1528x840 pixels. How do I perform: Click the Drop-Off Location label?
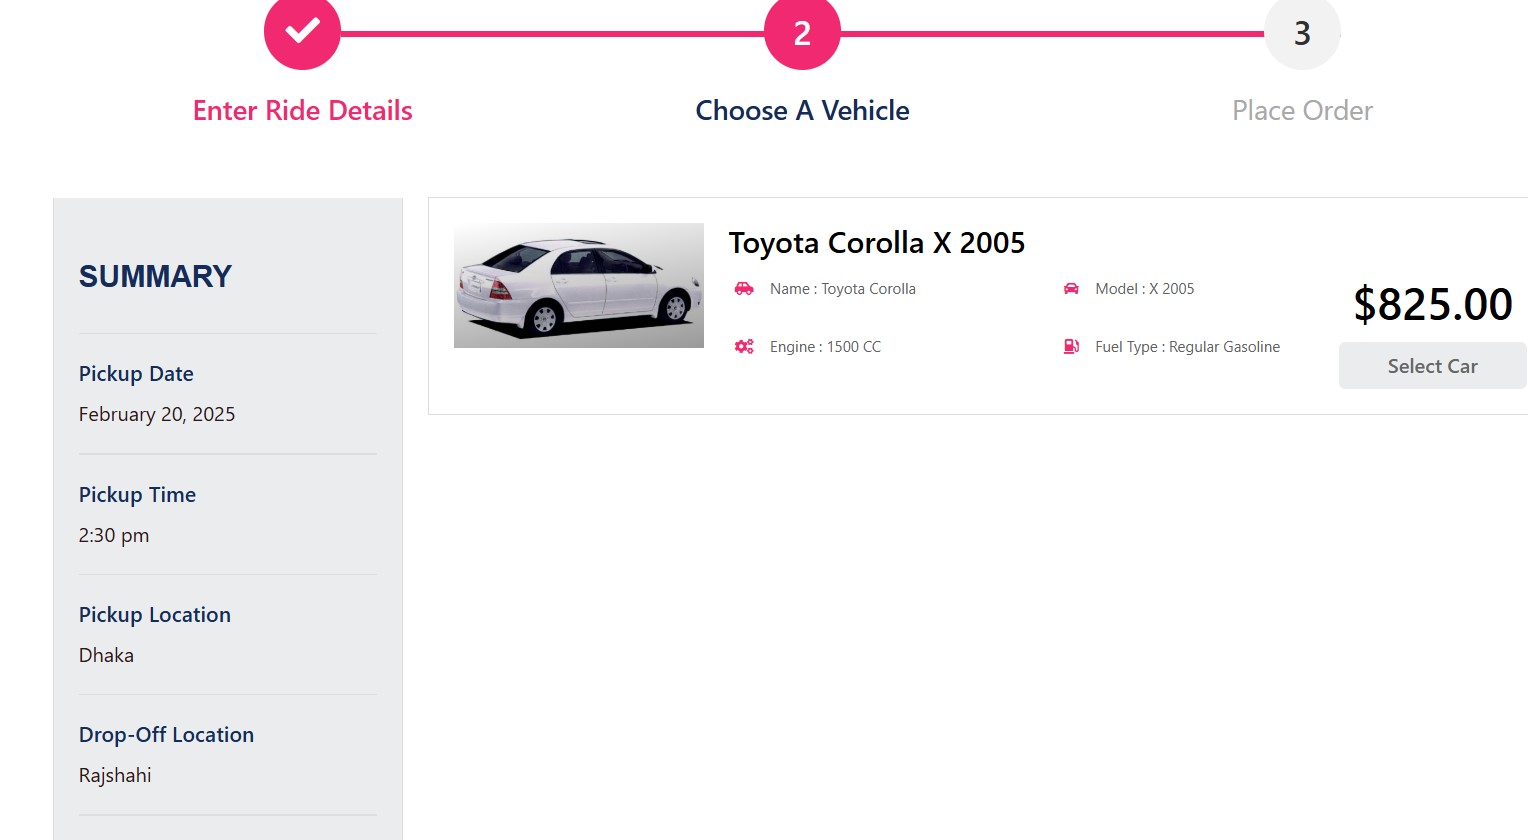coord(166,735)
